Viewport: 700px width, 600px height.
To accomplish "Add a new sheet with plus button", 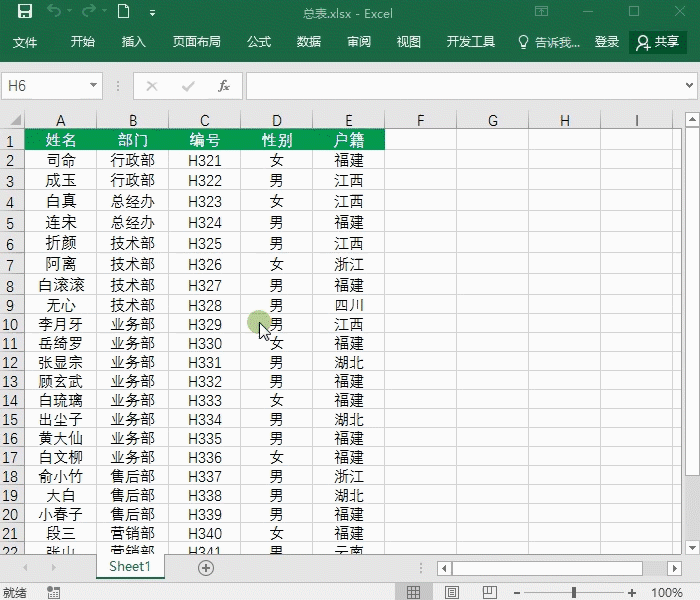I will click(206, 567).
